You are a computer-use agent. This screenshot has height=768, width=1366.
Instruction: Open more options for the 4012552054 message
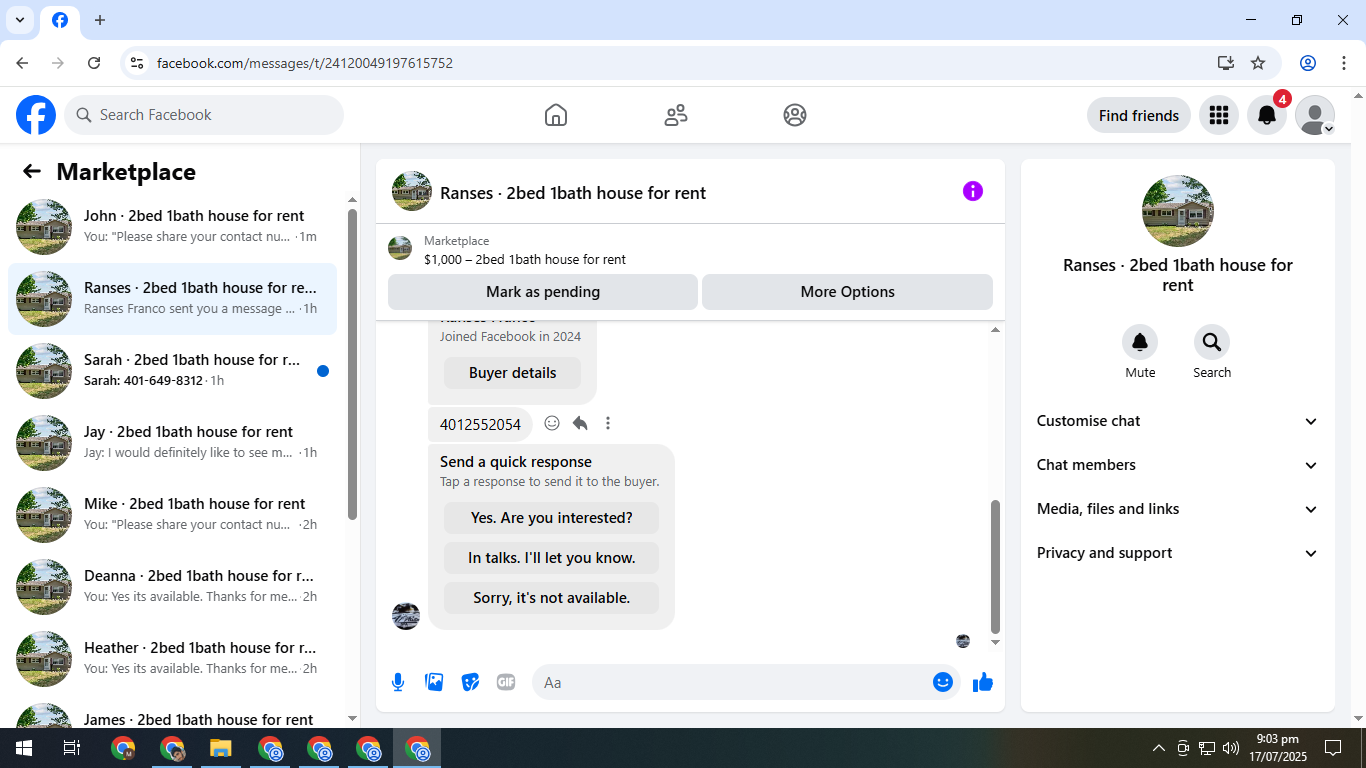(x=608, y=423)
